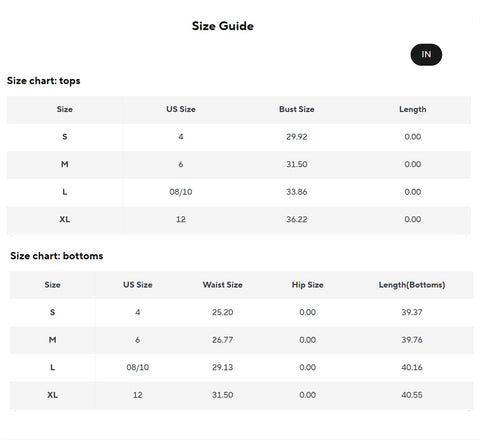Select the 'Size chart: tops' heading

point(44,81)
